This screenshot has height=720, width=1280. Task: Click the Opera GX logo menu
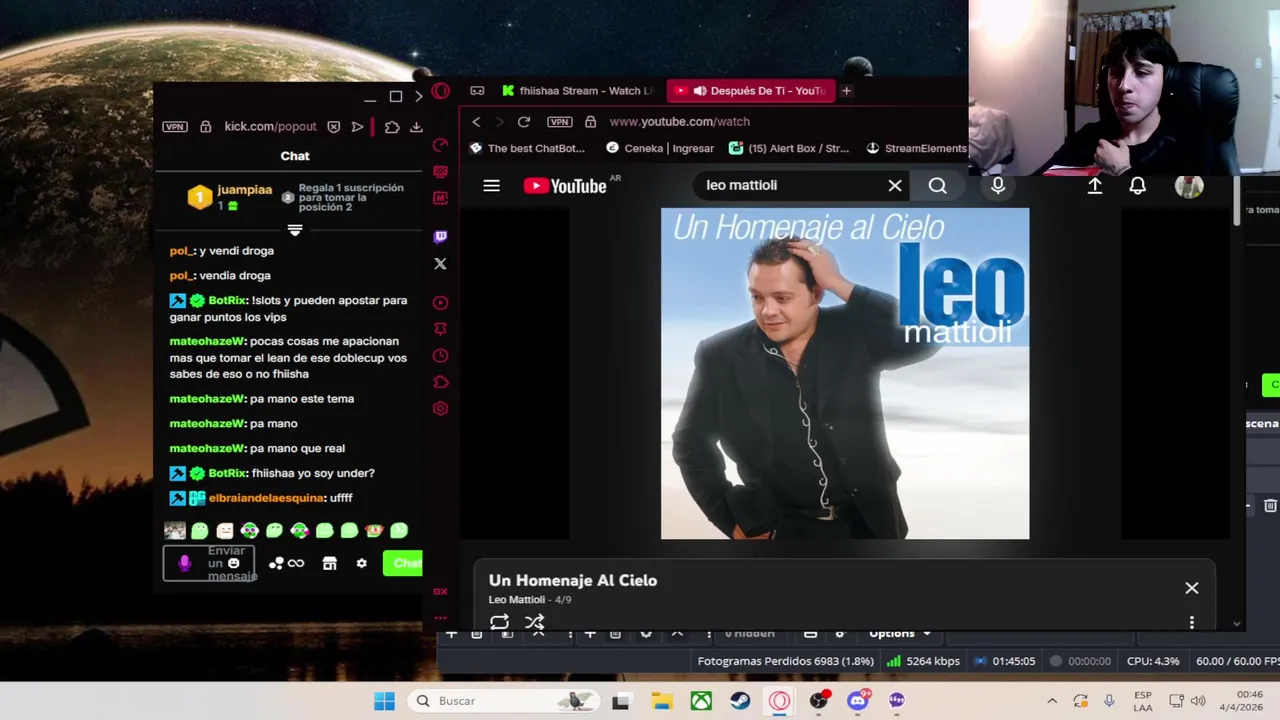[x=440, y=92]
